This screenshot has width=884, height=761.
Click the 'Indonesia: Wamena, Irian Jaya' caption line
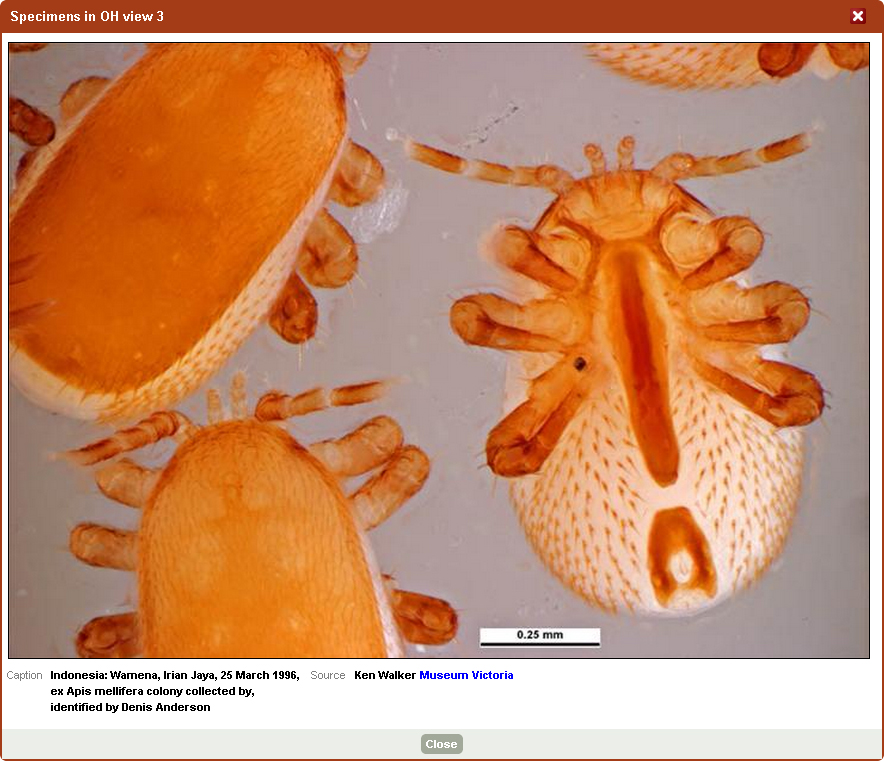click(x=174, y=675)
